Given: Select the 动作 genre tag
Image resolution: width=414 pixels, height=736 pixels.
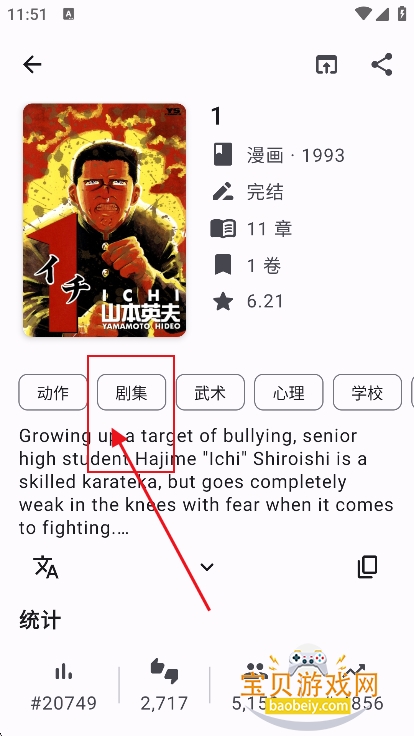Looking at the screenshot, I should [53, 392].
